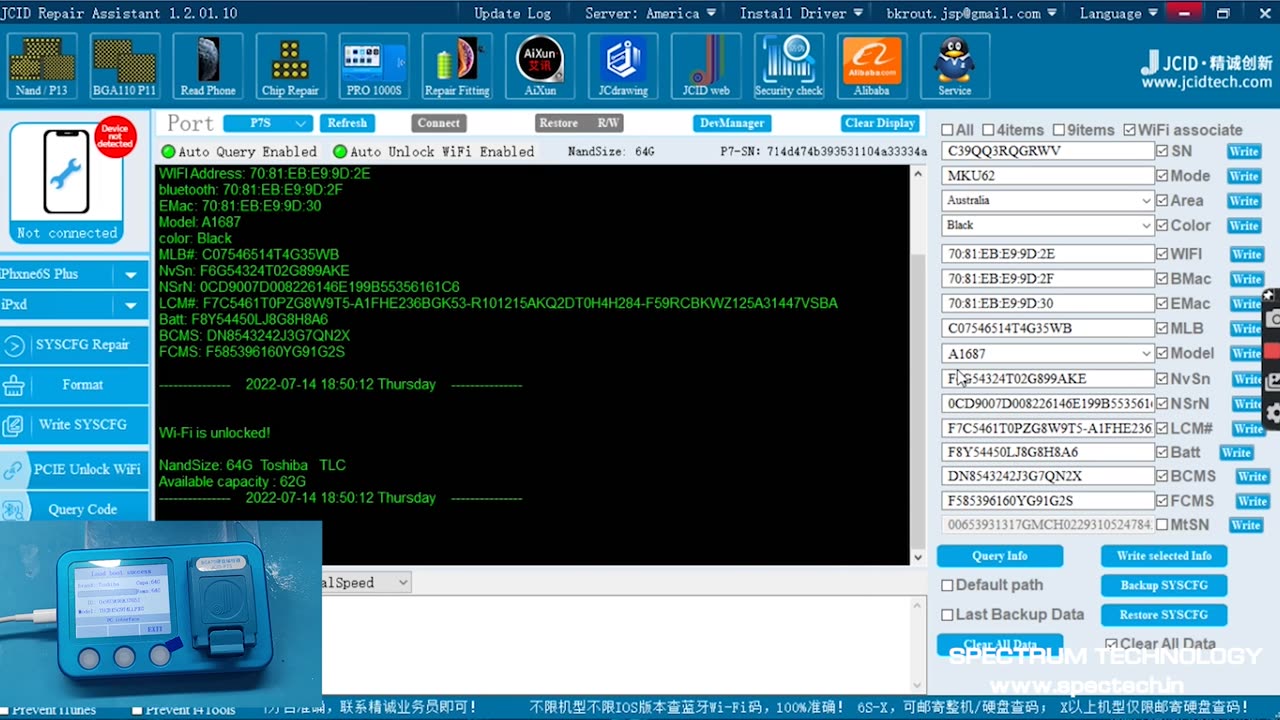Open the Area dropdown showing Australia
The width and height of the screenshot is (1280, 720).
[x=1047, y=200]
